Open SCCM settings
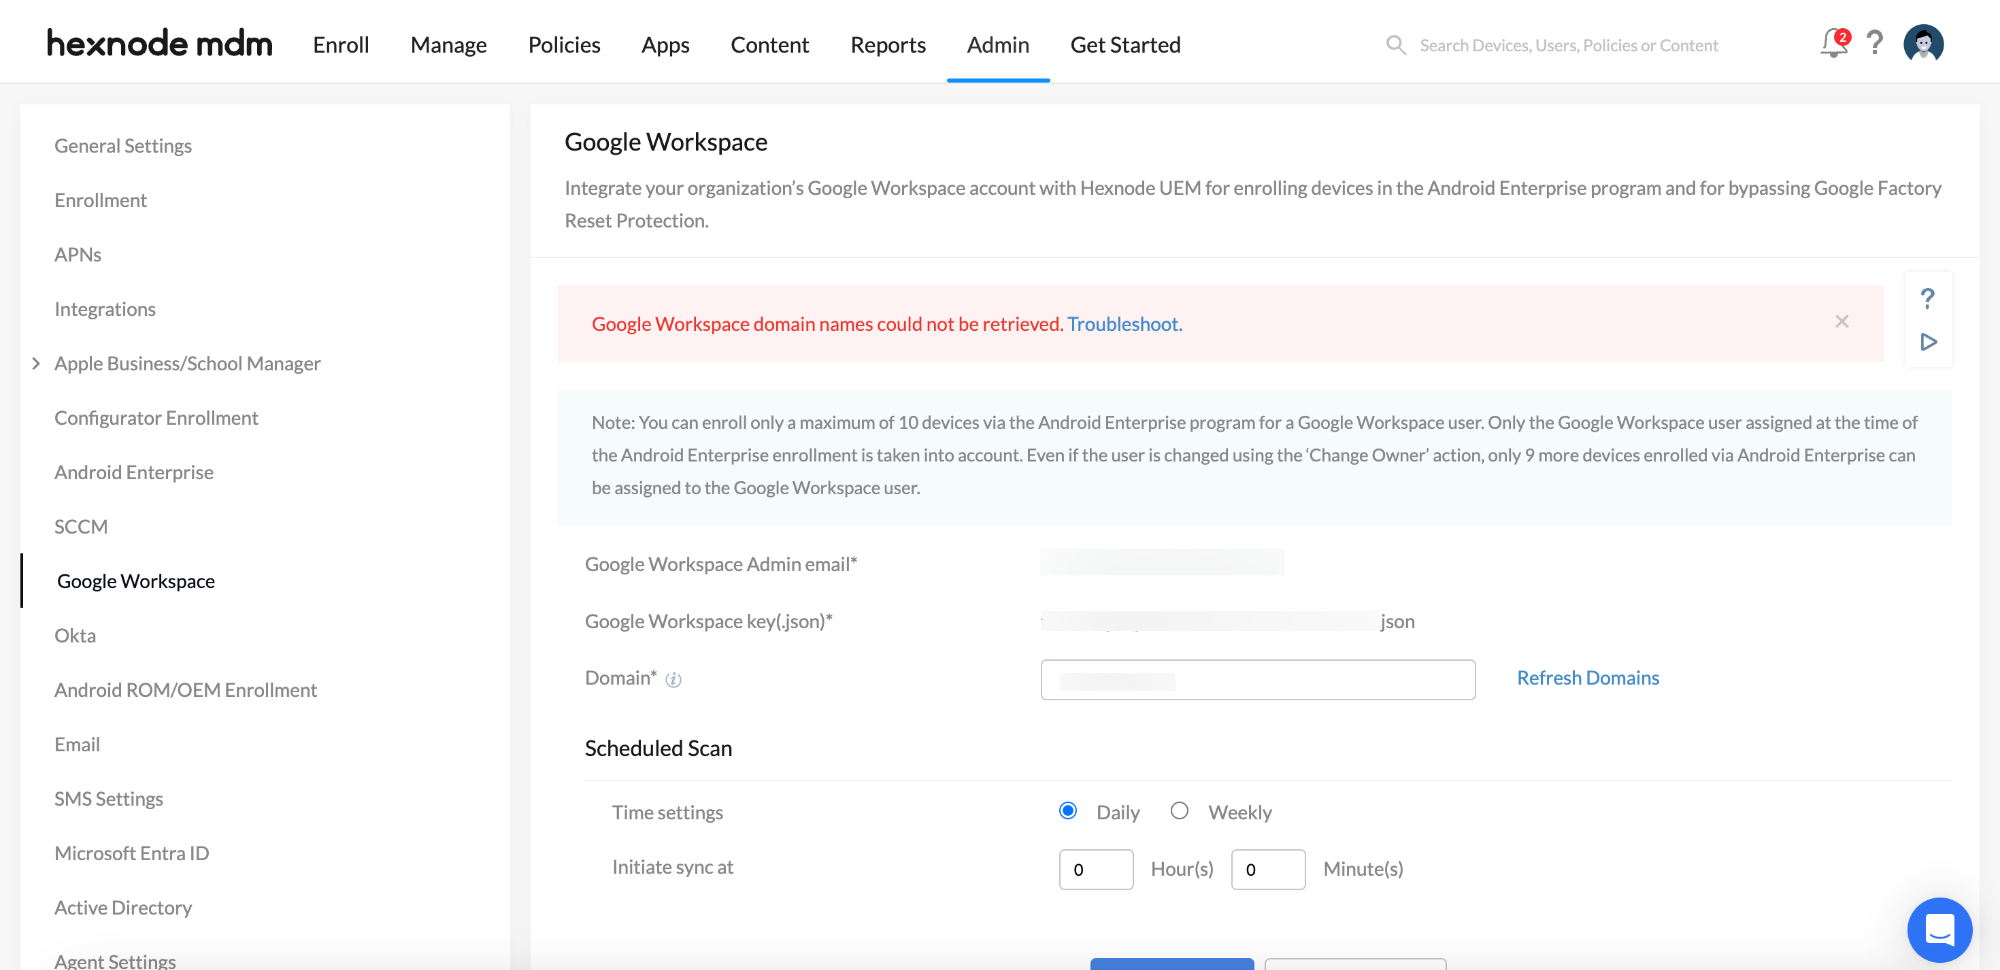This screenshot has width=2000, height=970. [x=81, y=527]
